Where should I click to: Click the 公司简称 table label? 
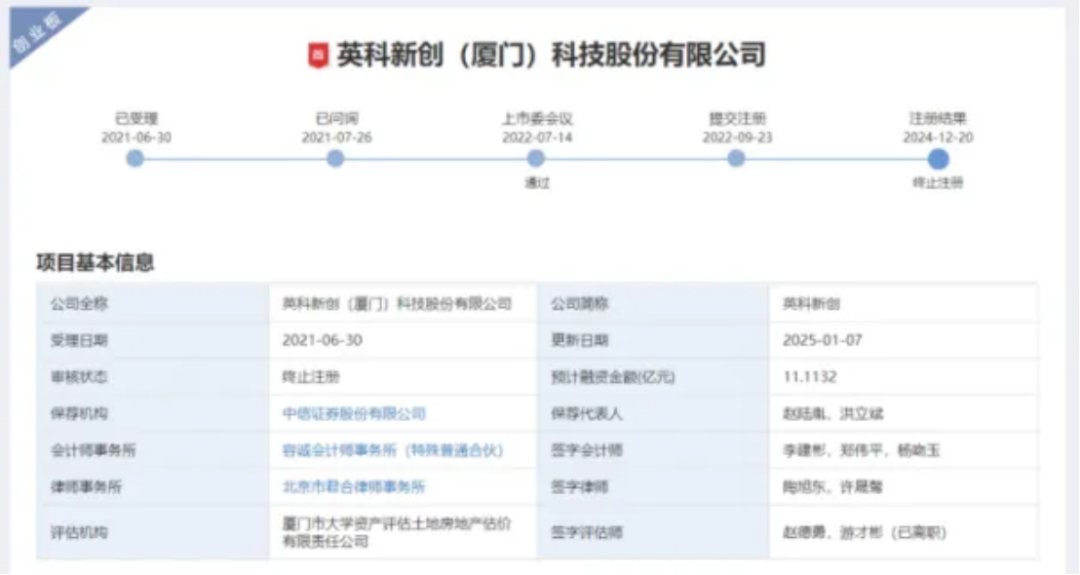click(x=580, y=304)
